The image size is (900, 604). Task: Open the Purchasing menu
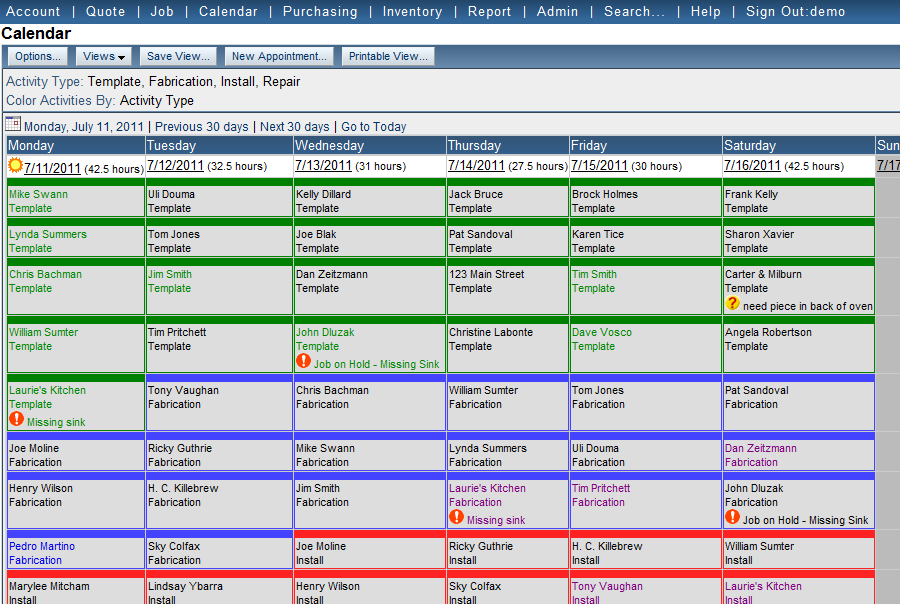(319, 12)
